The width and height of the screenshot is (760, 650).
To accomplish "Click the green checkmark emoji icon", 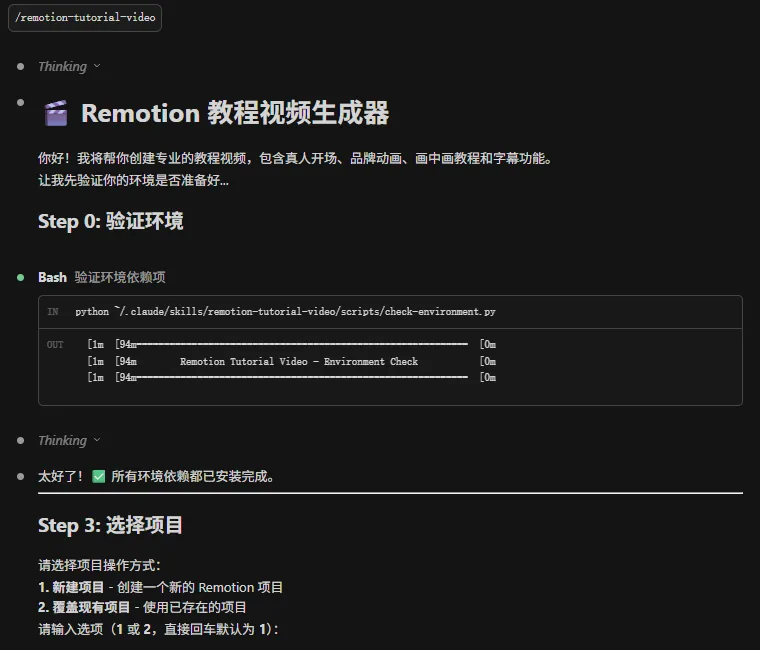I will [x=99, y=476].
